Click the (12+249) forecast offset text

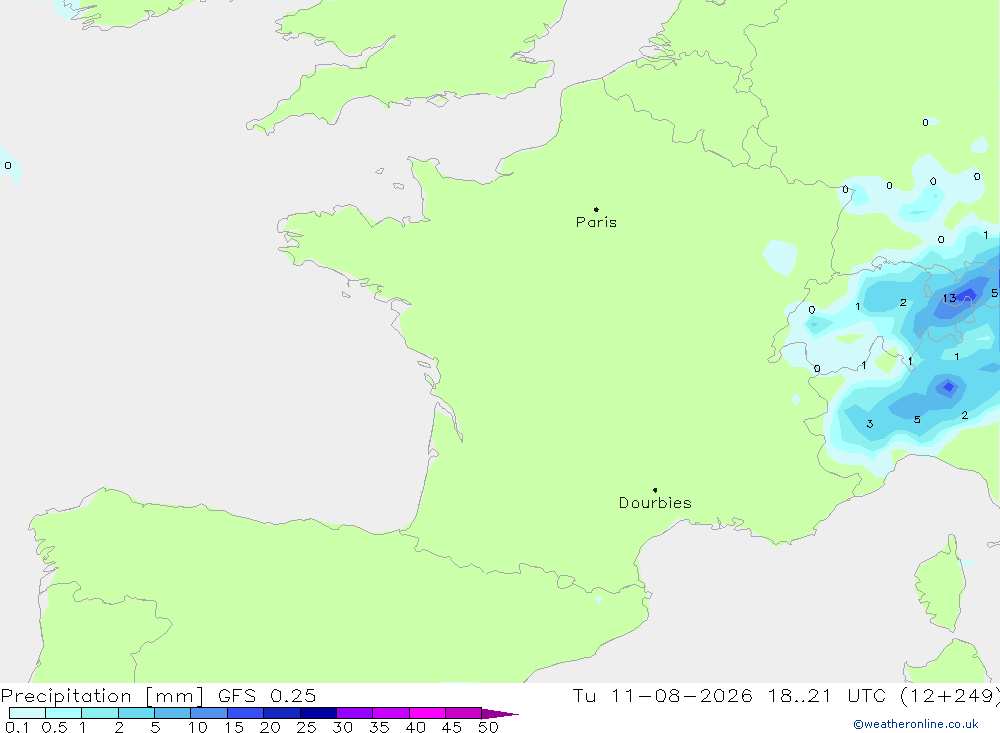(x=950, y=696)
